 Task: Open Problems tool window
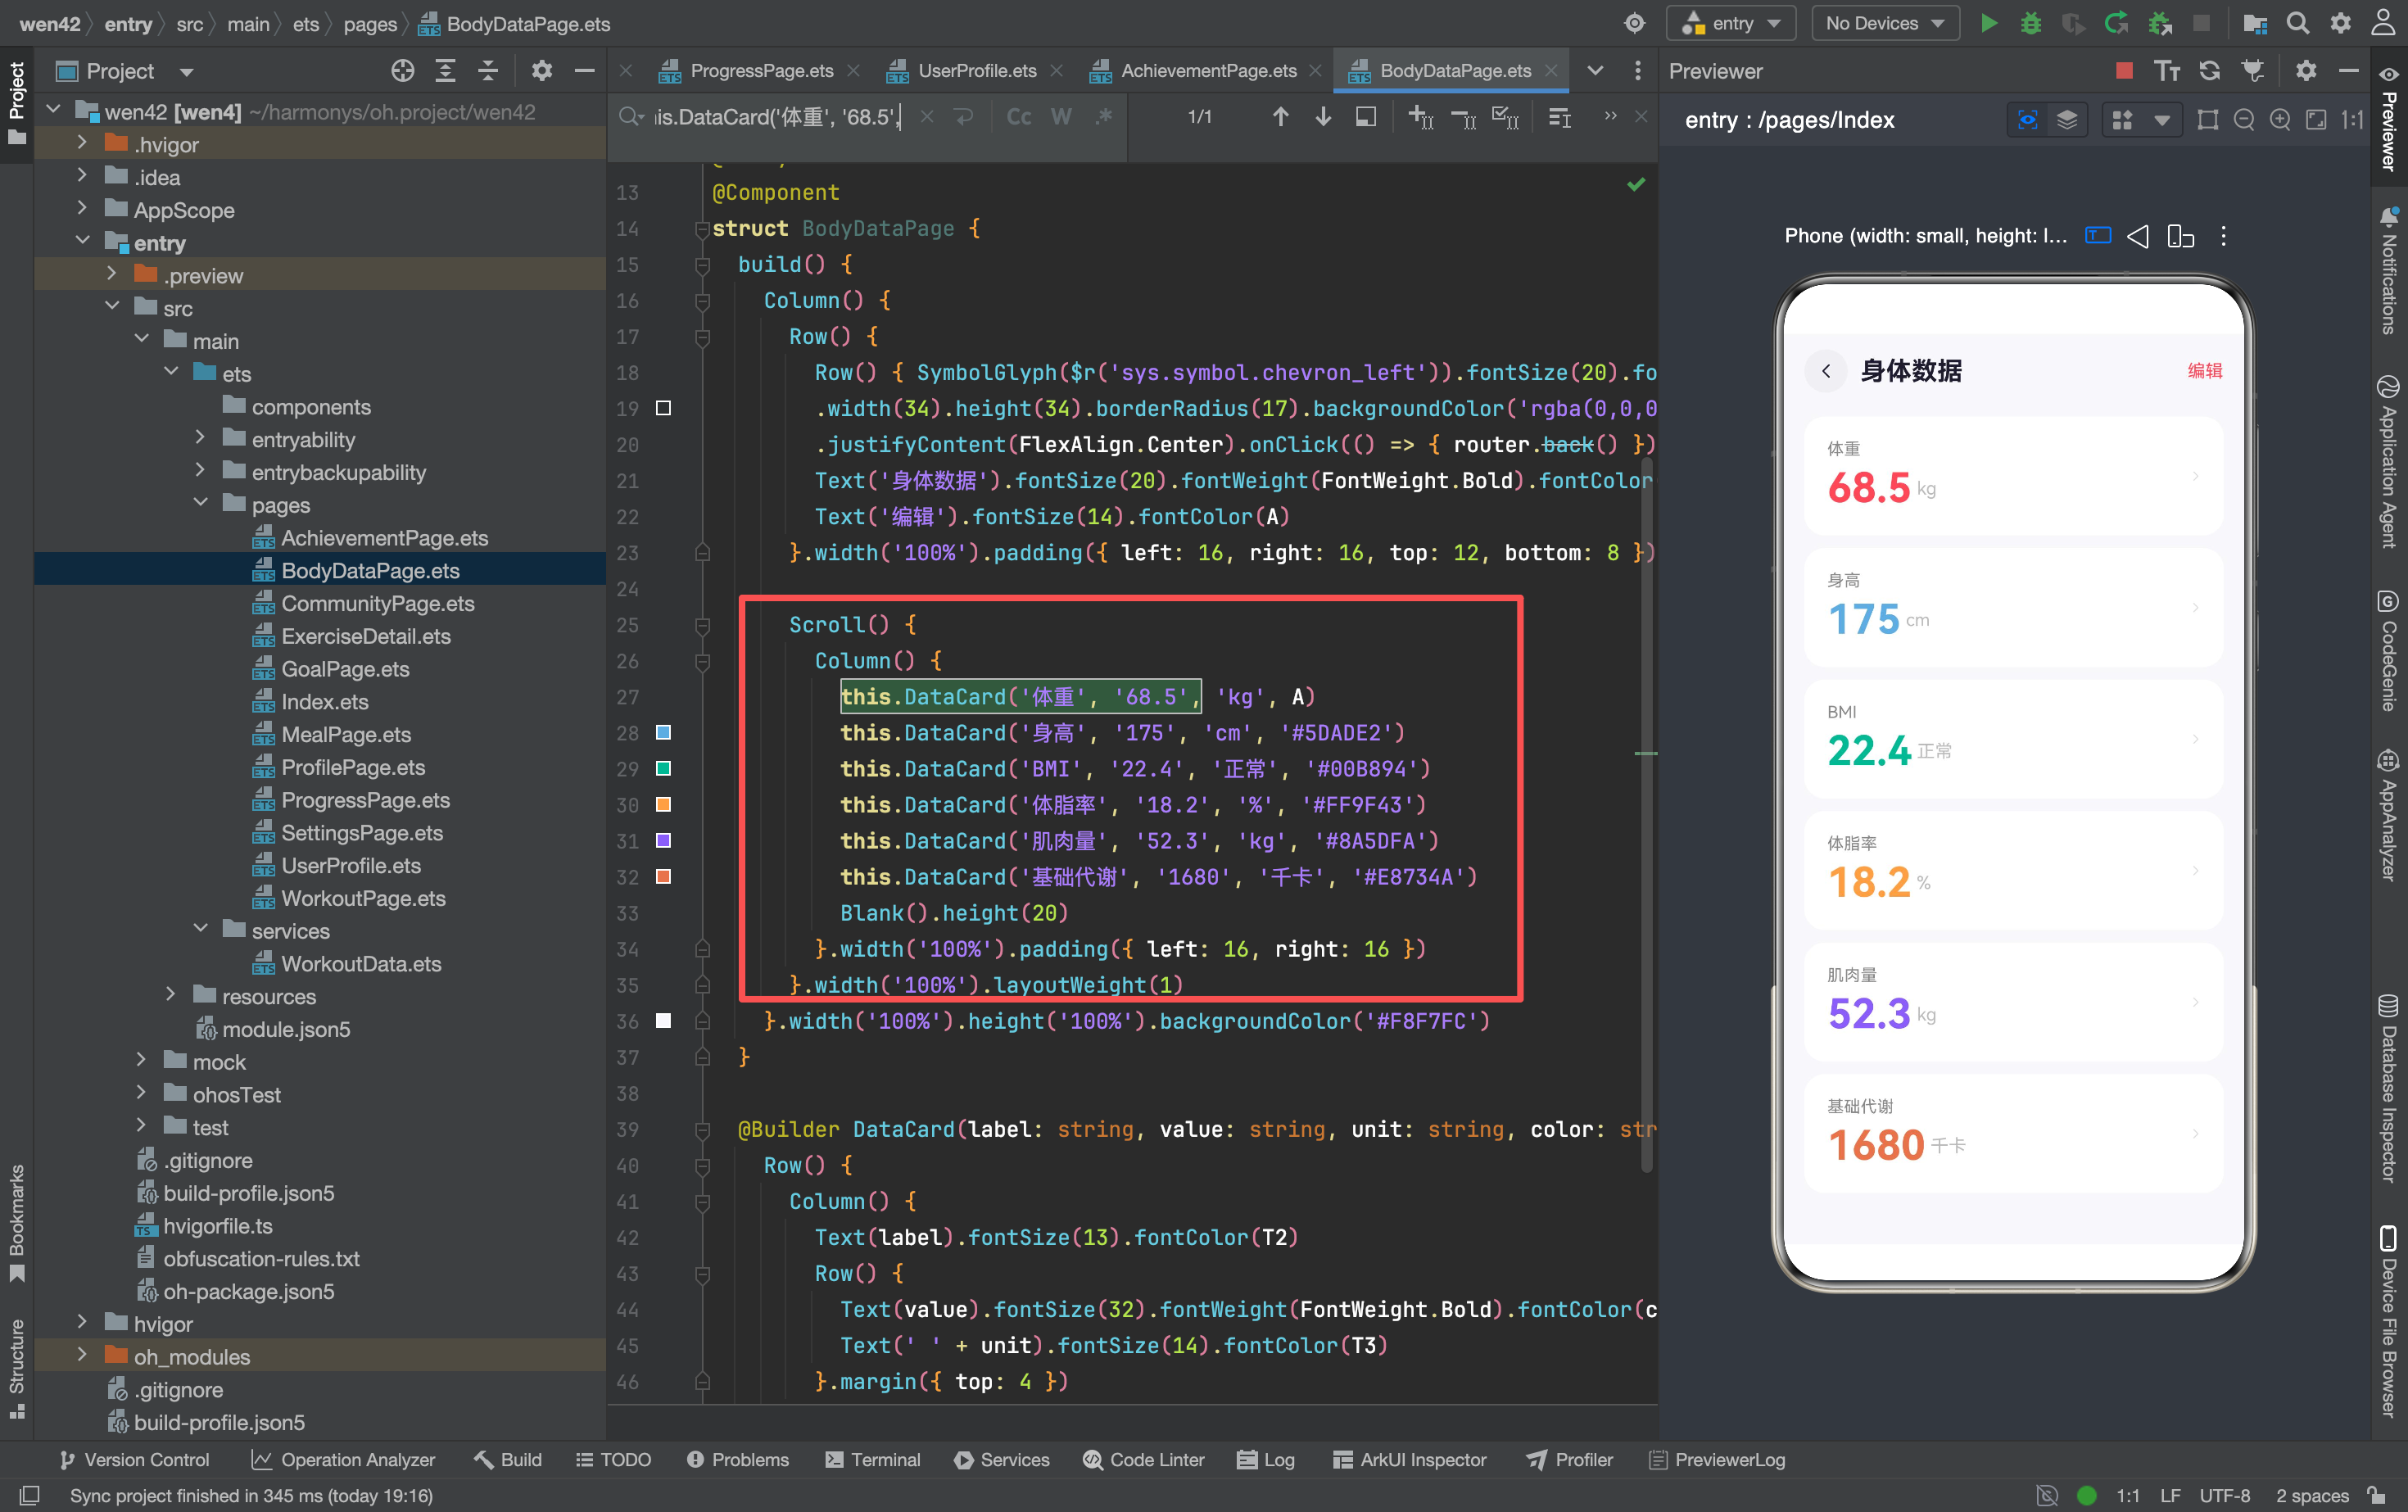pos(738,1459)
